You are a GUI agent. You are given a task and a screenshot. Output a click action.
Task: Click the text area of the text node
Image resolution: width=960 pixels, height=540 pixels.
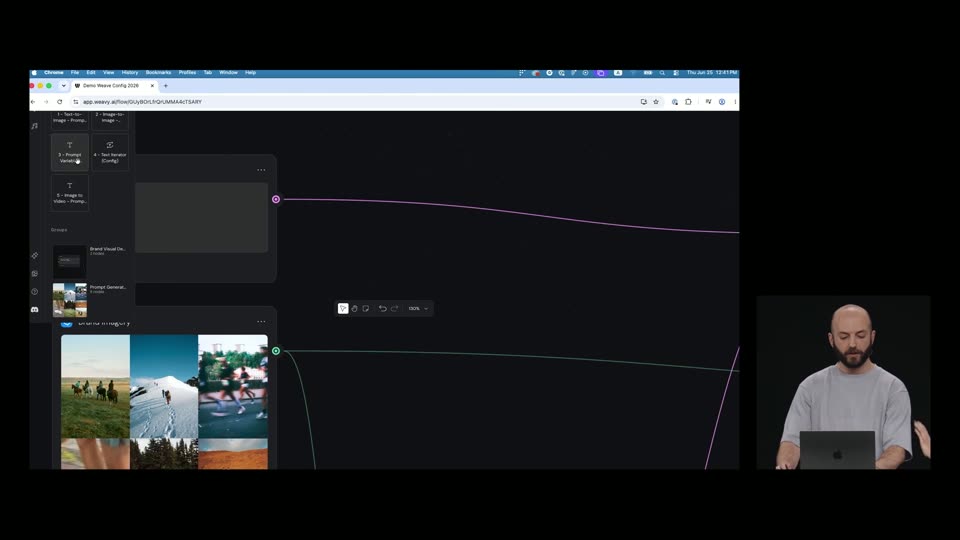[201, 217]
